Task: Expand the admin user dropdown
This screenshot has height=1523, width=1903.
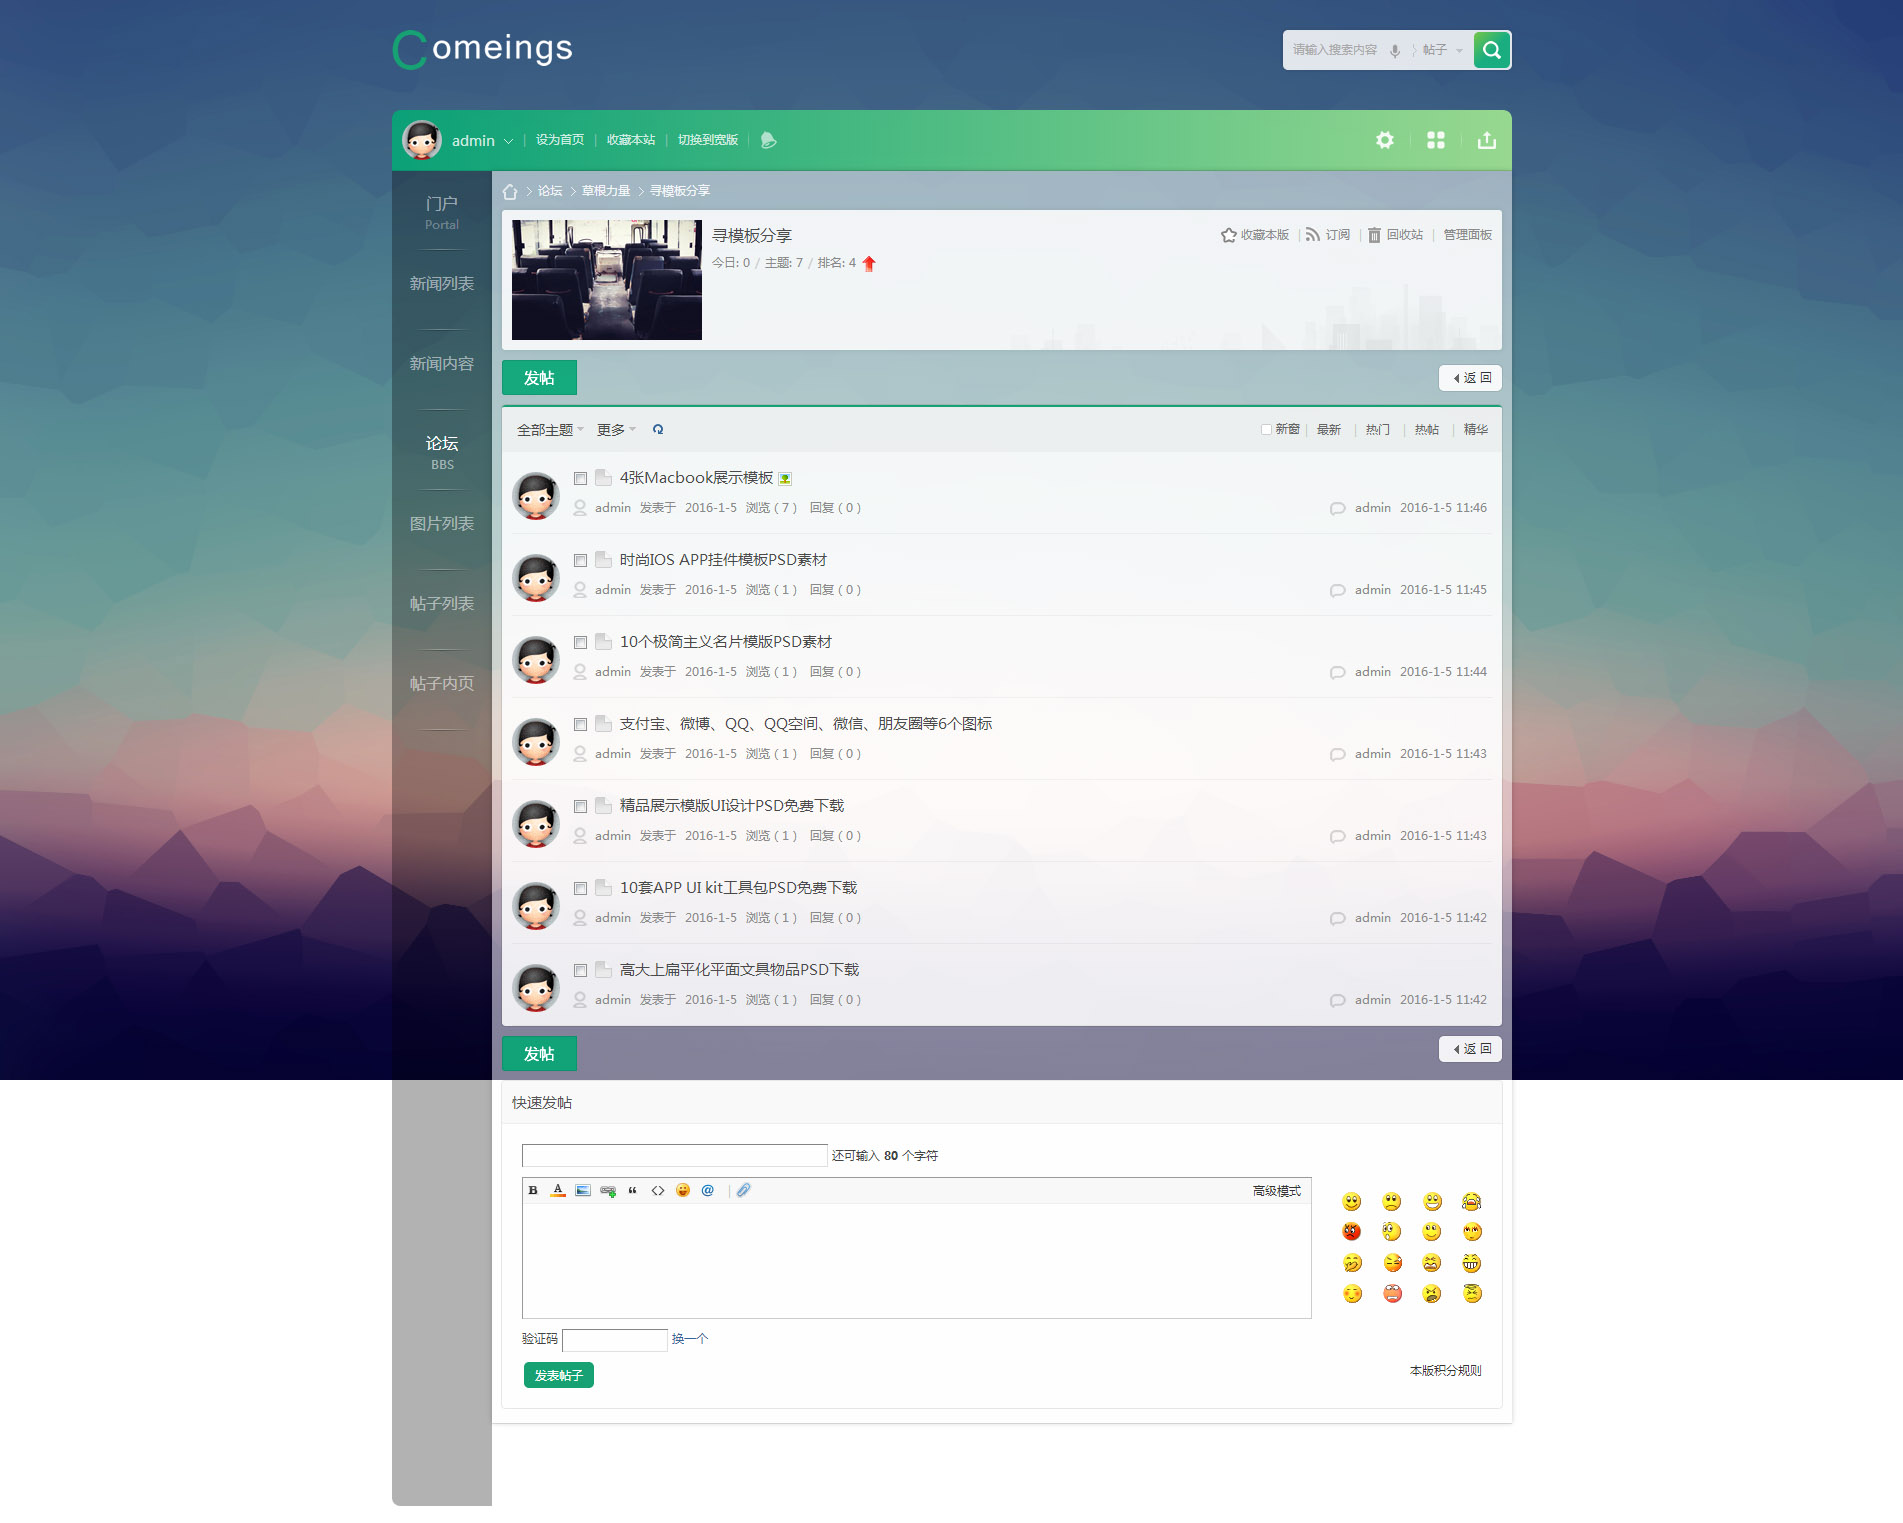Action: (508, 141)
